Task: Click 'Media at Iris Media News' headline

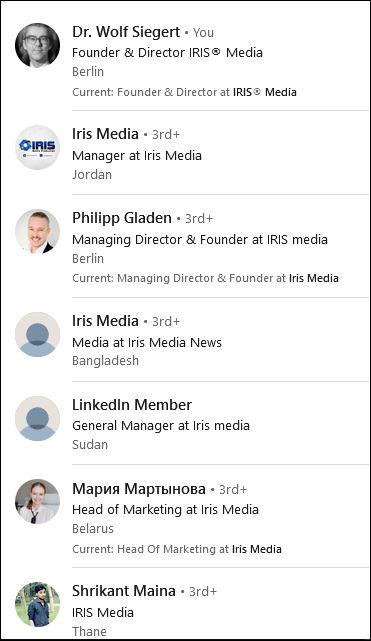Action: pyautogui.click(x=147, y=342)
